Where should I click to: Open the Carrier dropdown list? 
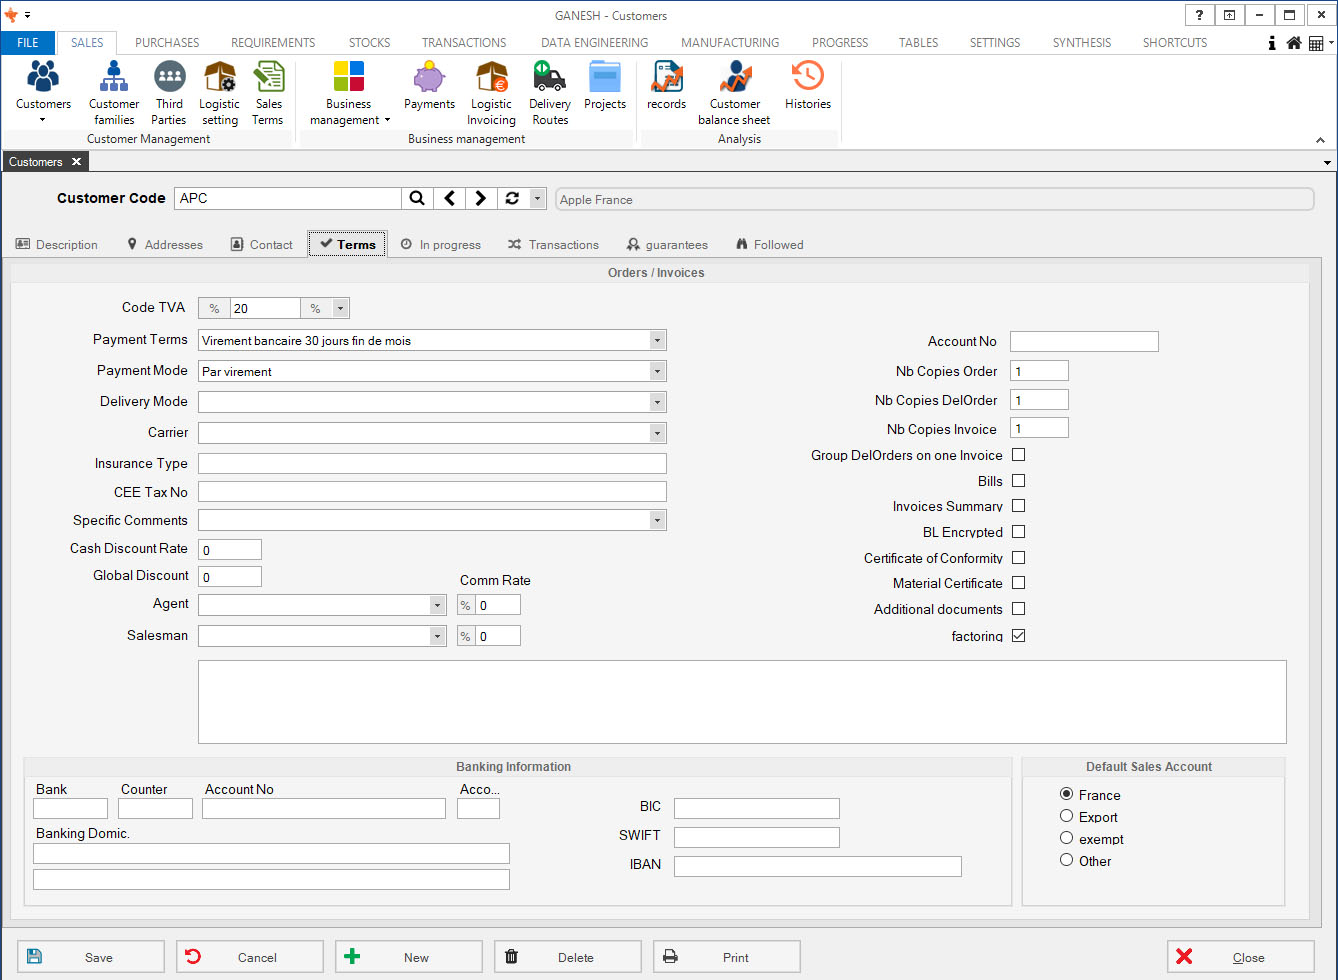(657, 433)
